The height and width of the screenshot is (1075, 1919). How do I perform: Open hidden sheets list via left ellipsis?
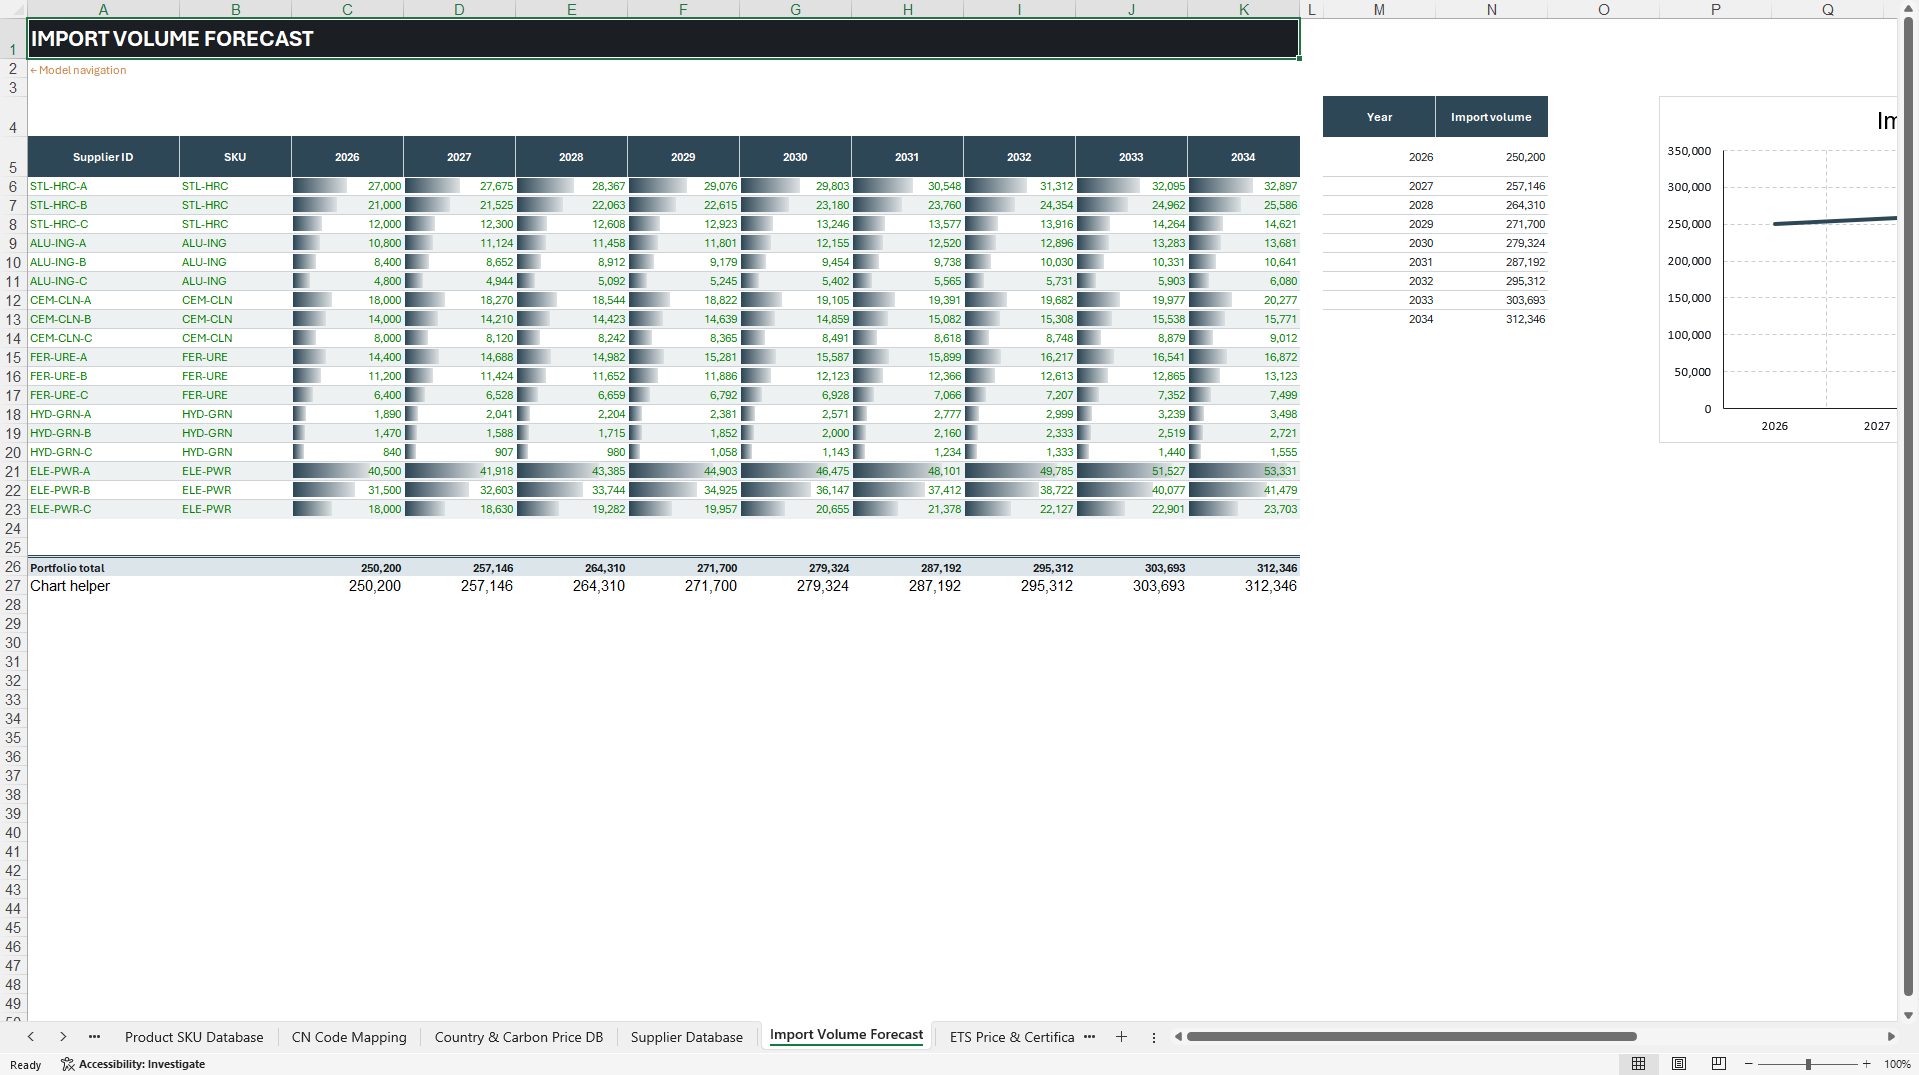click(94, 1037)
